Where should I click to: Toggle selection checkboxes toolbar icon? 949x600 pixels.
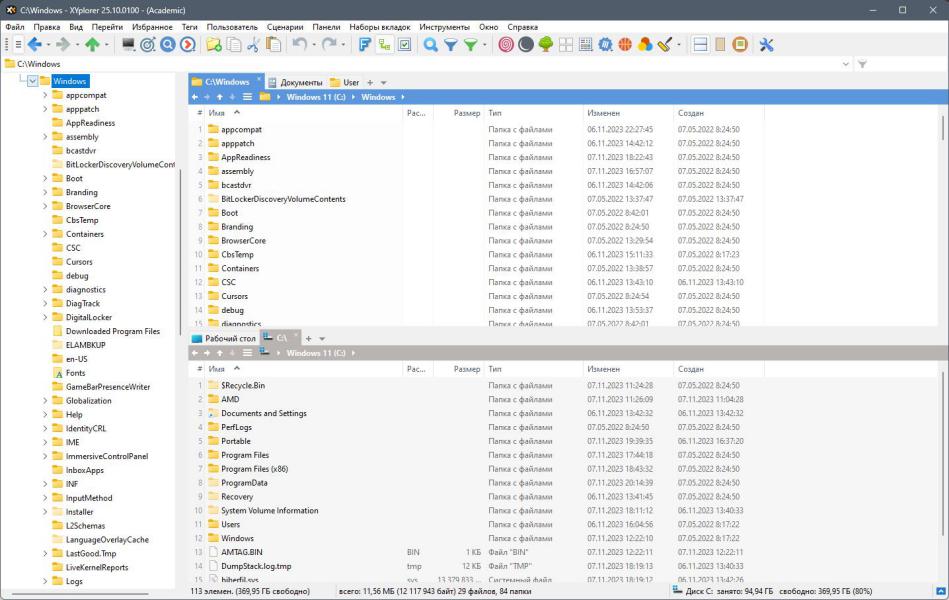click(x=405, y=44)
